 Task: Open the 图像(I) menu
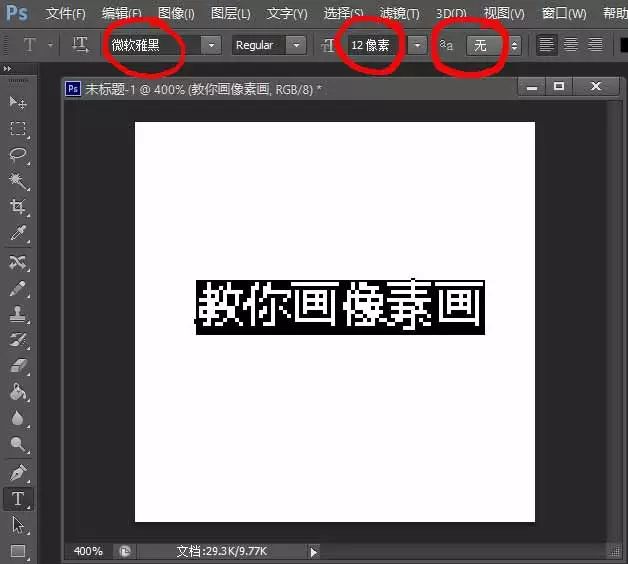point(176,14)
